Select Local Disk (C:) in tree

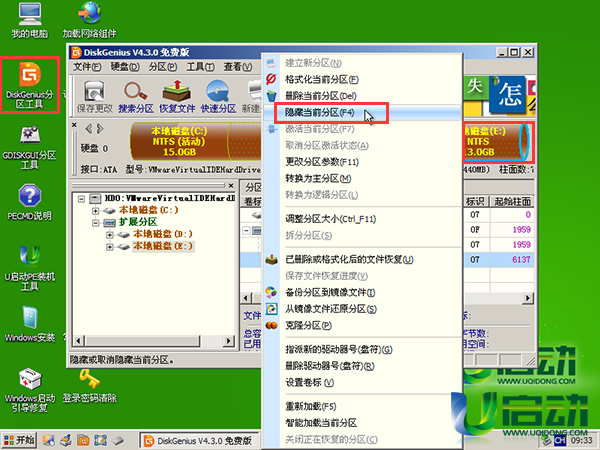[148, 210]
